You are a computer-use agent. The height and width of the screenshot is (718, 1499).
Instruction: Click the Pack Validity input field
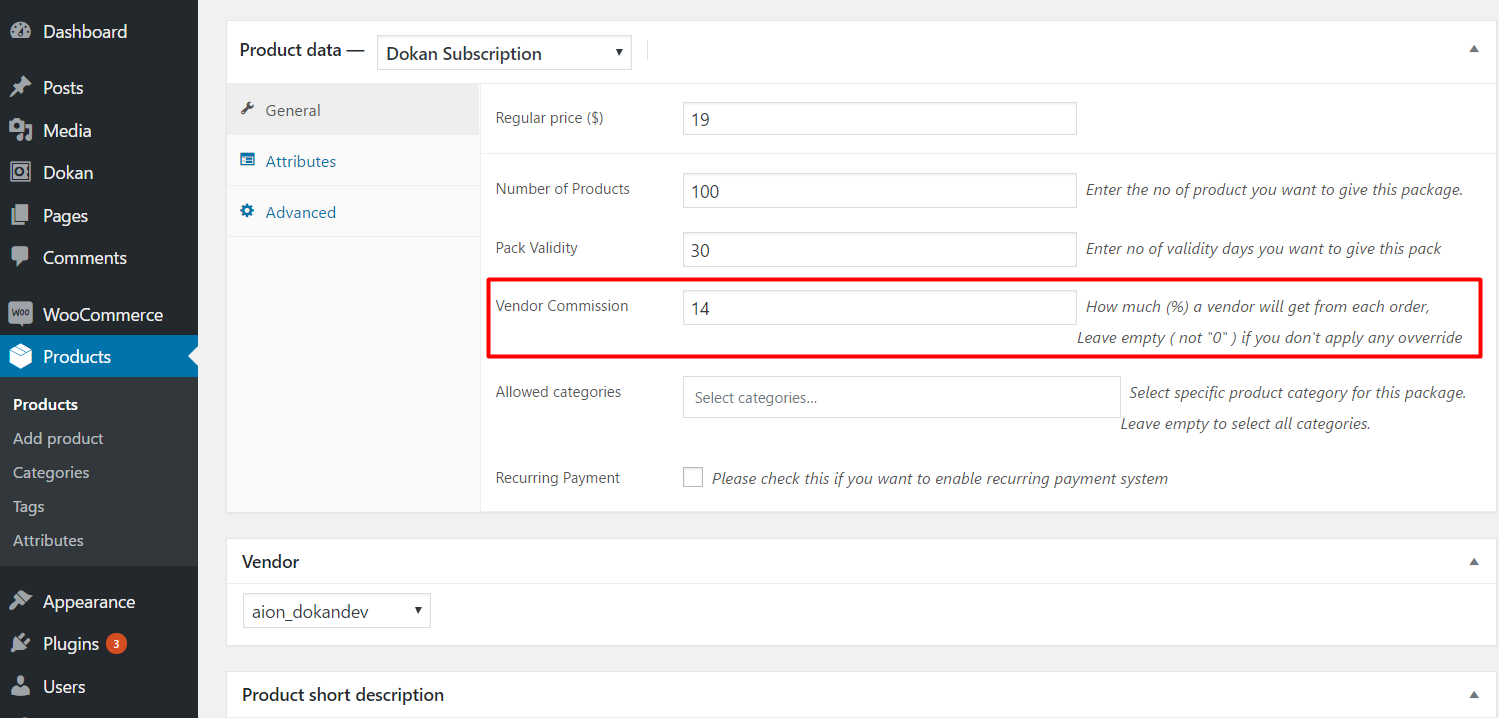point(880,249)
